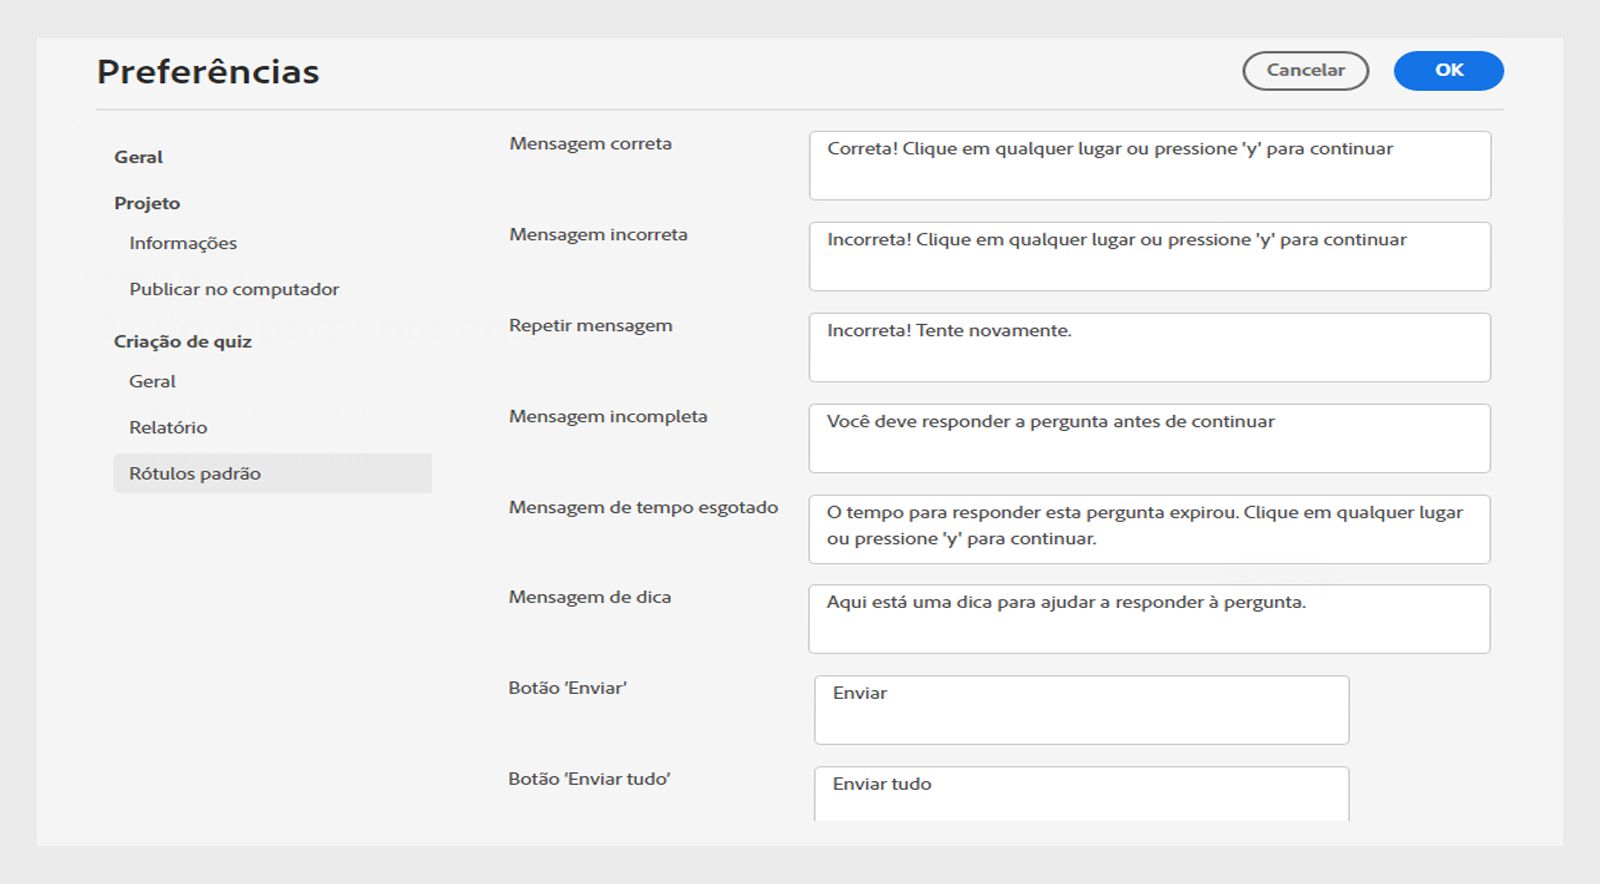Select Rótulos padrão in the sidebar

tap(195, 473)
